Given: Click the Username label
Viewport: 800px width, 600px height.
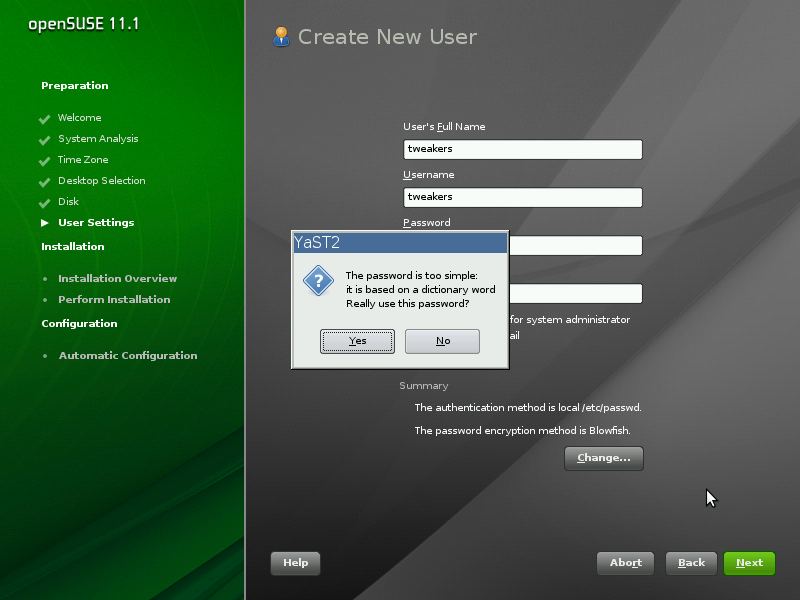Looking at the screenshot, I should tap(429, 174).
